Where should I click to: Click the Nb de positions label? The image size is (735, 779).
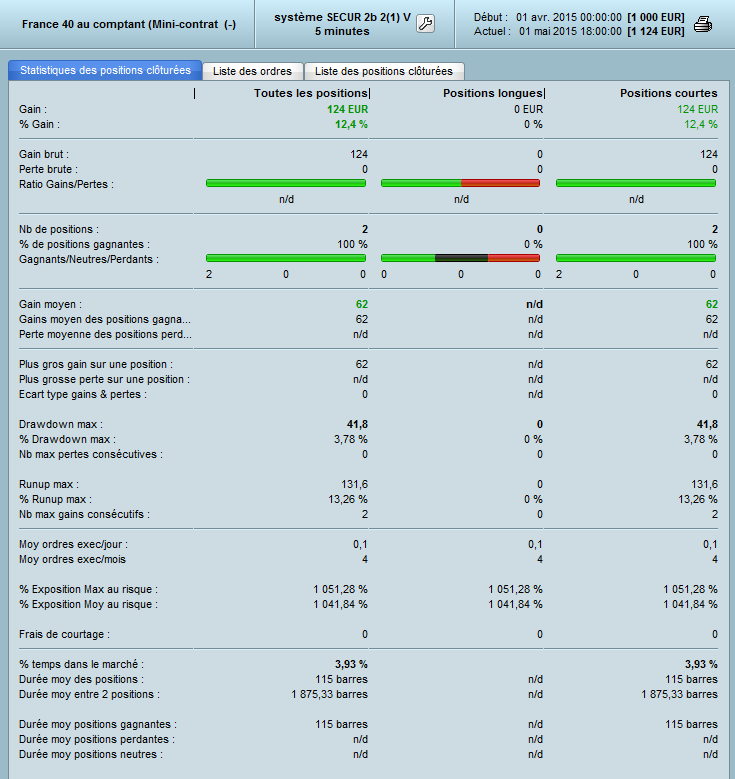[59, 230]
